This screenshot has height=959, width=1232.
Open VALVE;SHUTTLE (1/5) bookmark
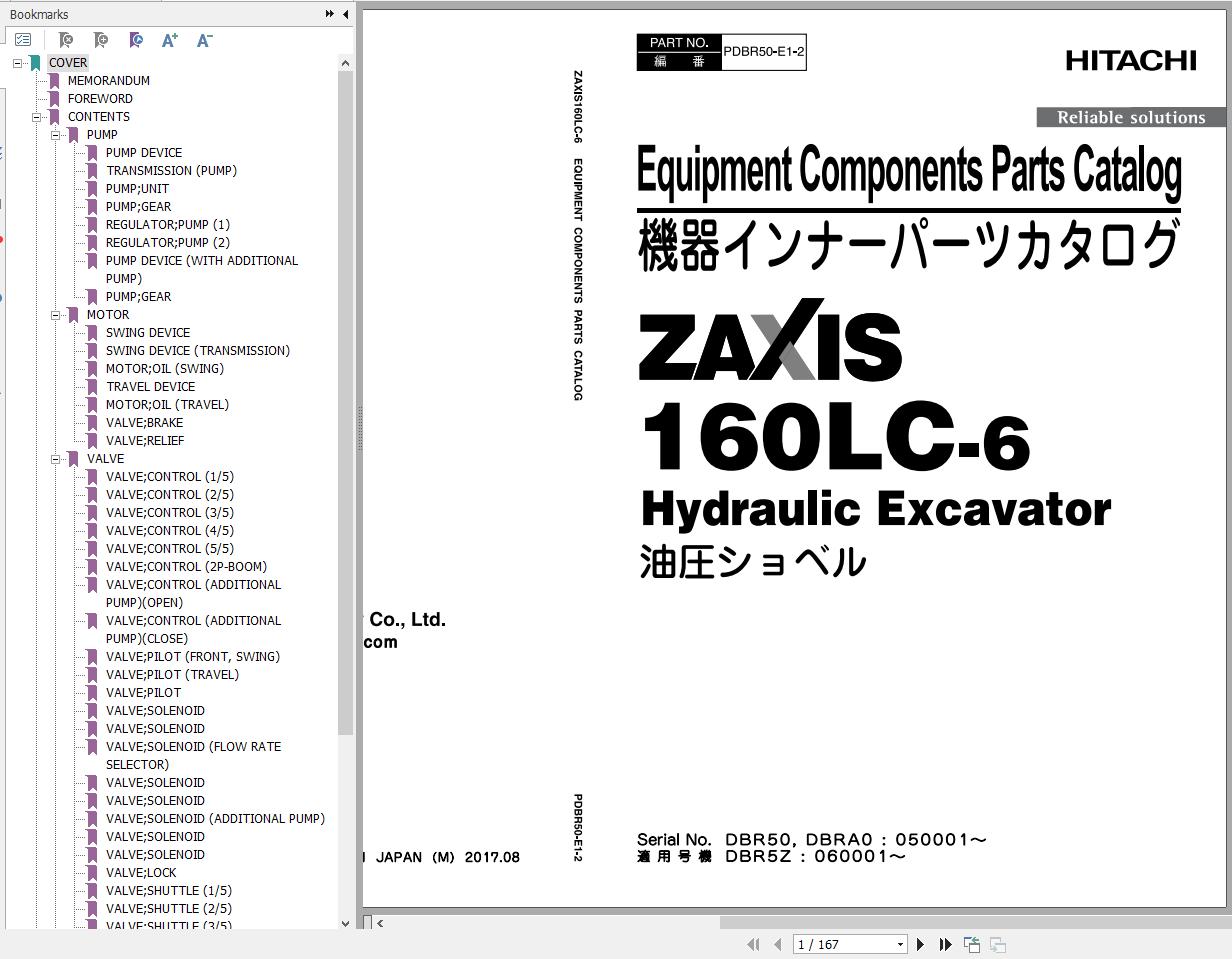[x=169, y=891]
